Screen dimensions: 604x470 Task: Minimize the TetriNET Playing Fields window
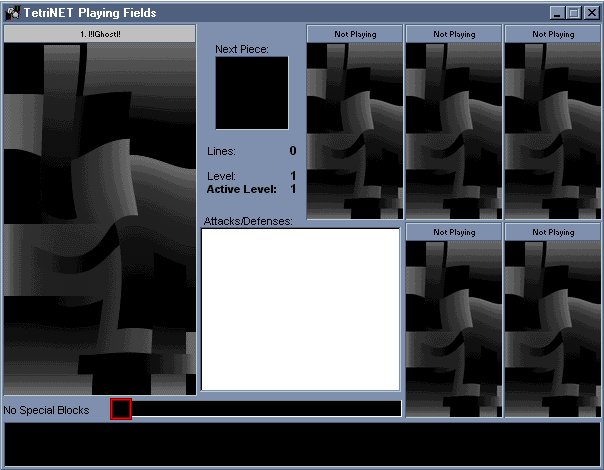coord(558,13)
